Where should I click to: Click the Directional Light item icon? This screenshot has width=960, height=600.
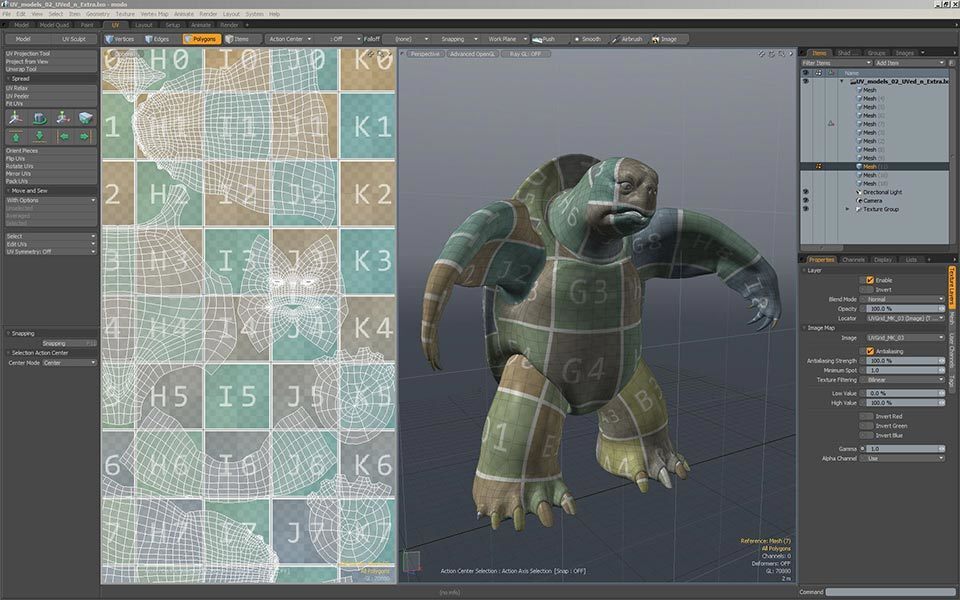point(859,192)
